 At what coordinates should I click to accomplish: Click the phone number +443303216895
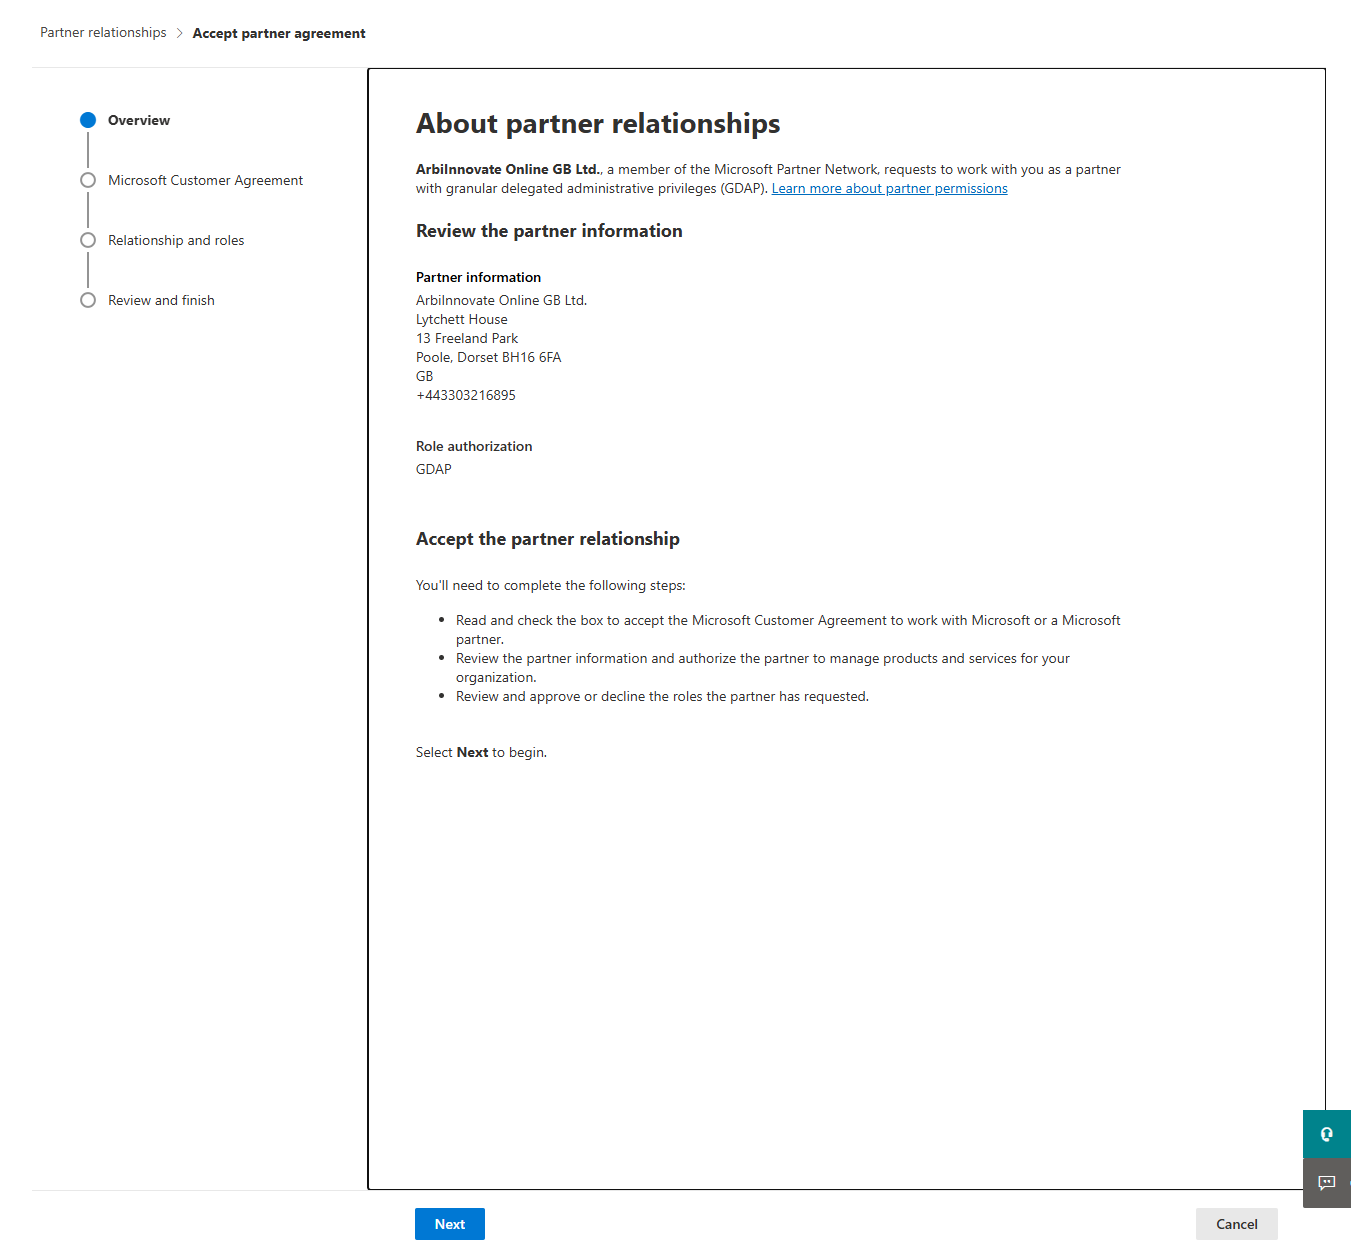[466, 395]
